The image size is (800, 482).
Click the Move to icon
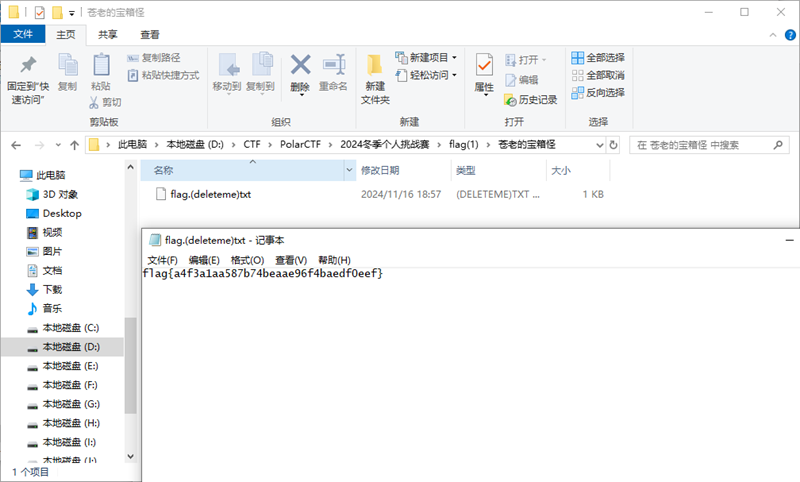[227, 66]
